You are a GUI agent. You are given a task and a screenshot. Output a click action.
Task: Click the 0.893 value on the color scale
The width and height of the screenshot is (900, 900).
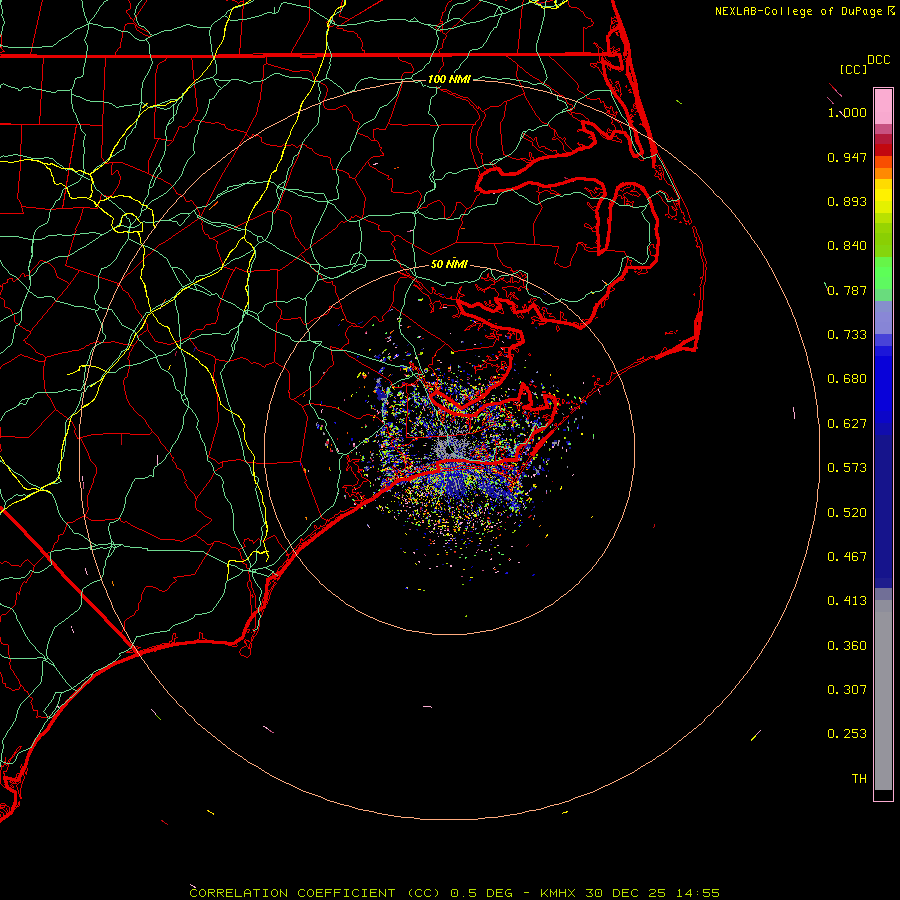847,201
